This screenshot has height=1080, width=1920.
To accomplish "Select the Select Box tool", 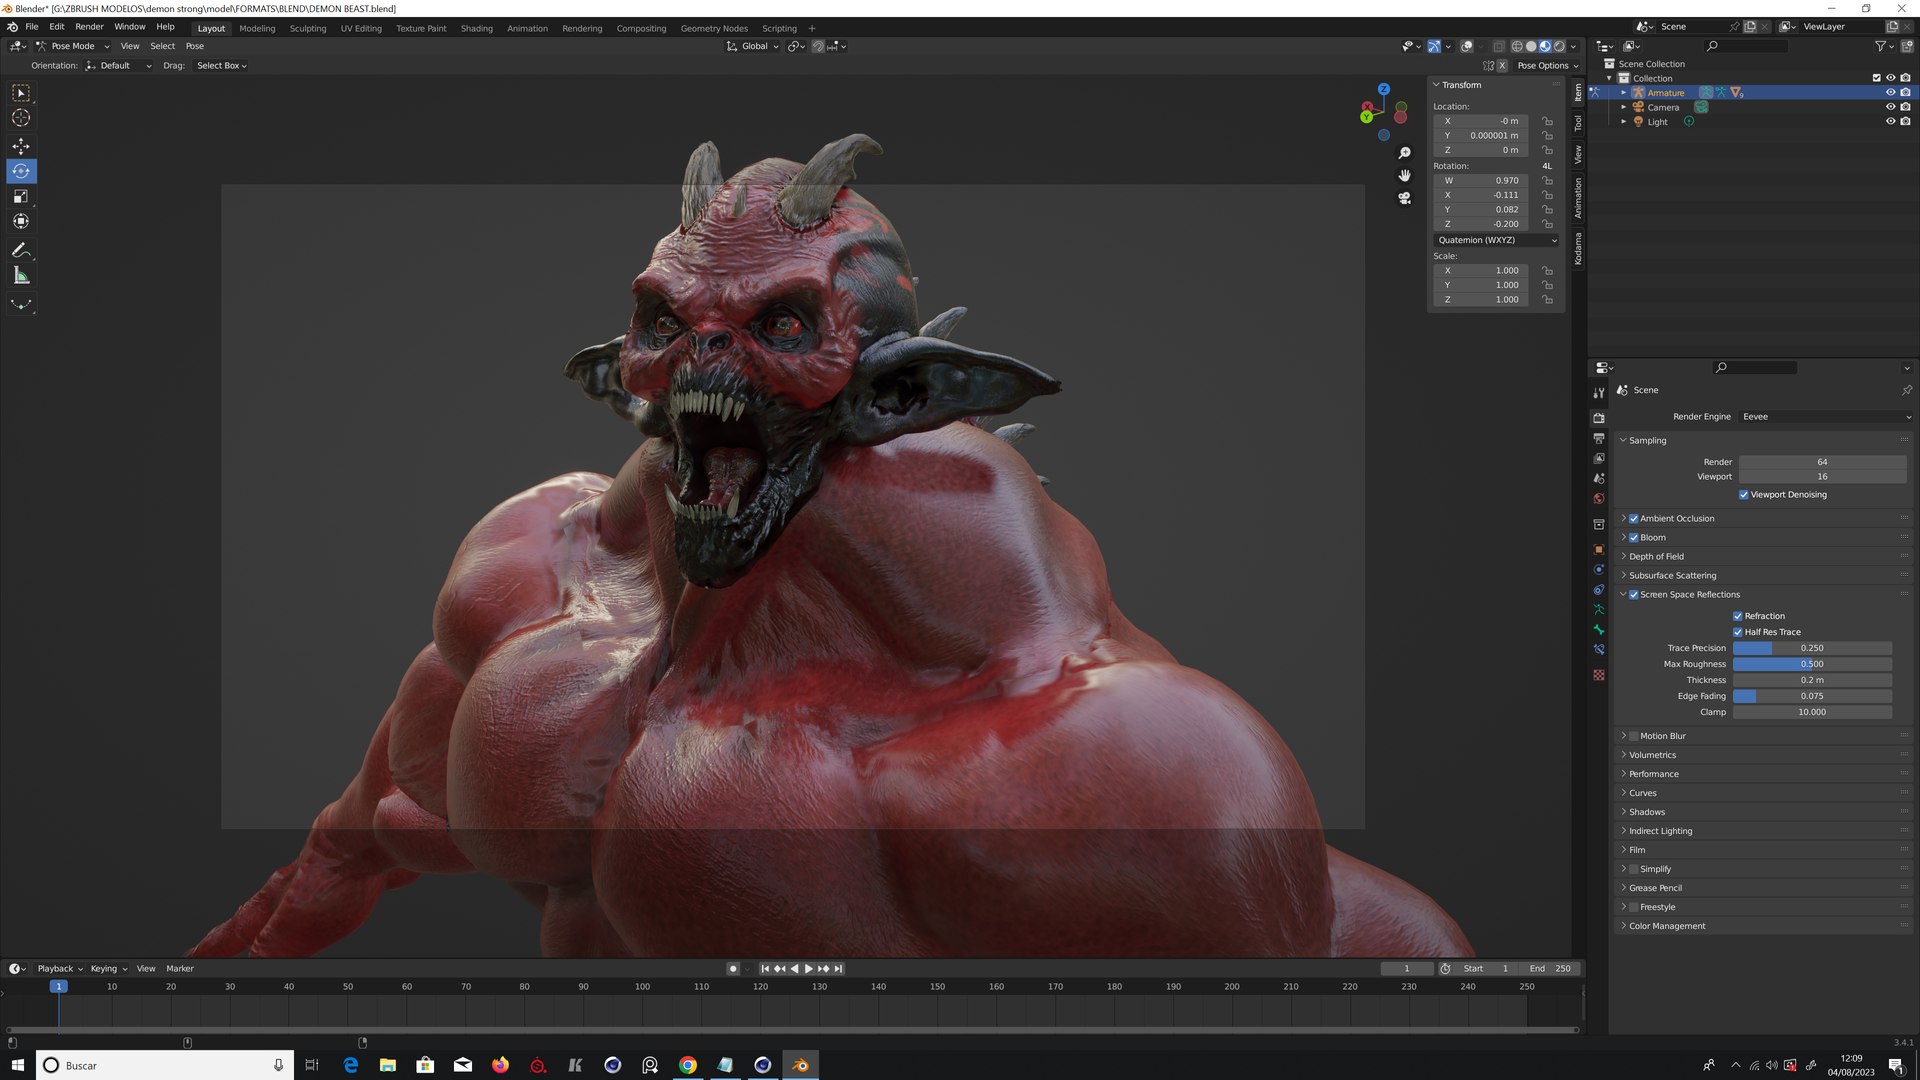I will pyautogui.click(x=21, y=93).
